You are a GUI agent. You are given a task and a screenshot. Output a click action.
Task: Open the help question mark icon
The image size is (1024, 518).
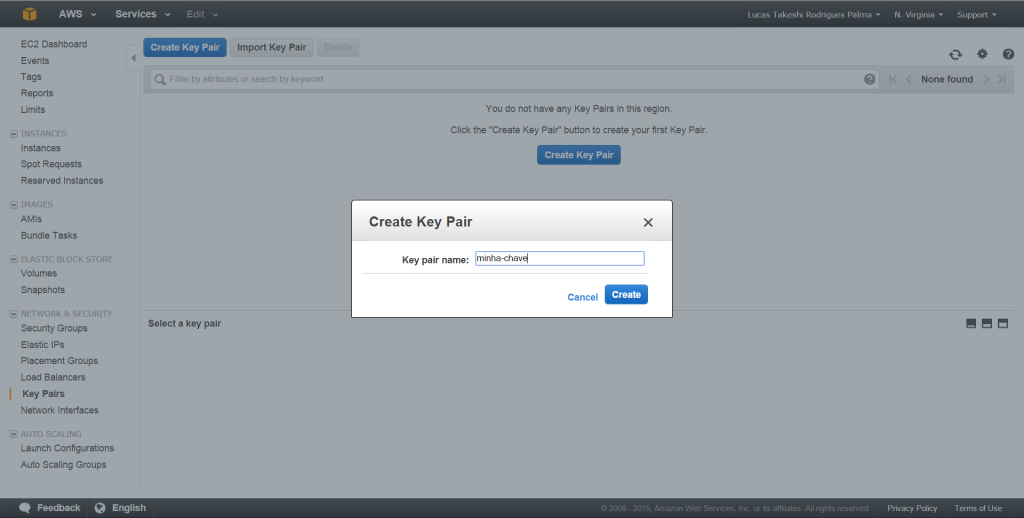[x=1008, y=54]
